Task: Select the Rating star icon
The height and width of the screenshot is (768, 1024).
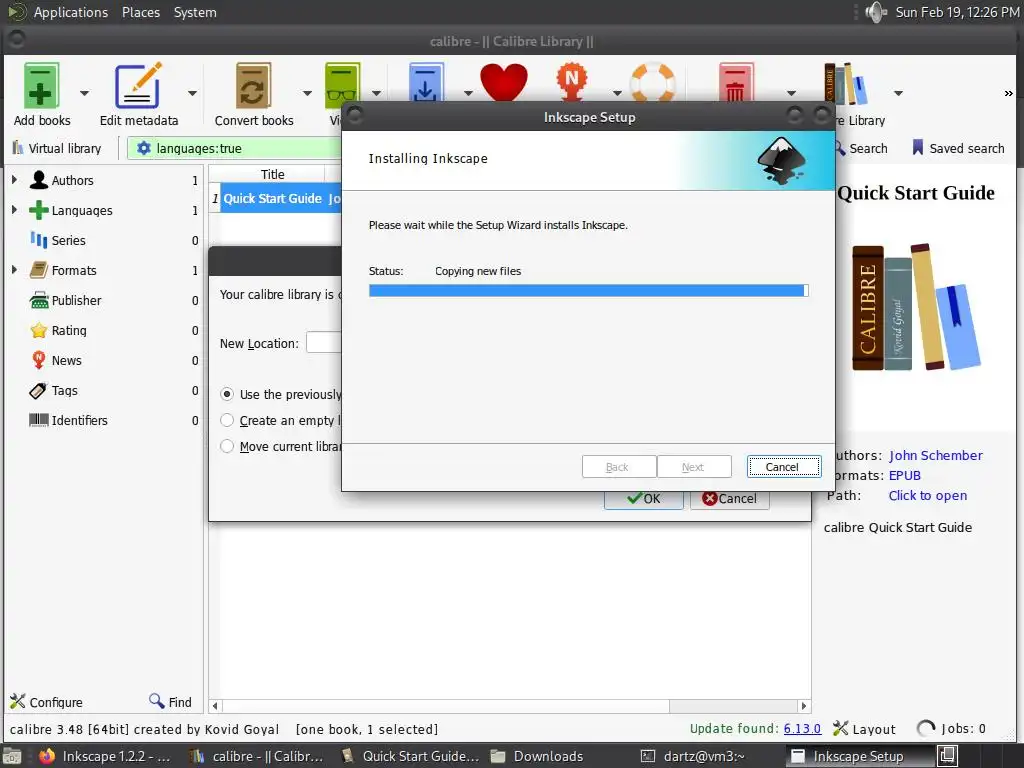Action: coord(39,330)
